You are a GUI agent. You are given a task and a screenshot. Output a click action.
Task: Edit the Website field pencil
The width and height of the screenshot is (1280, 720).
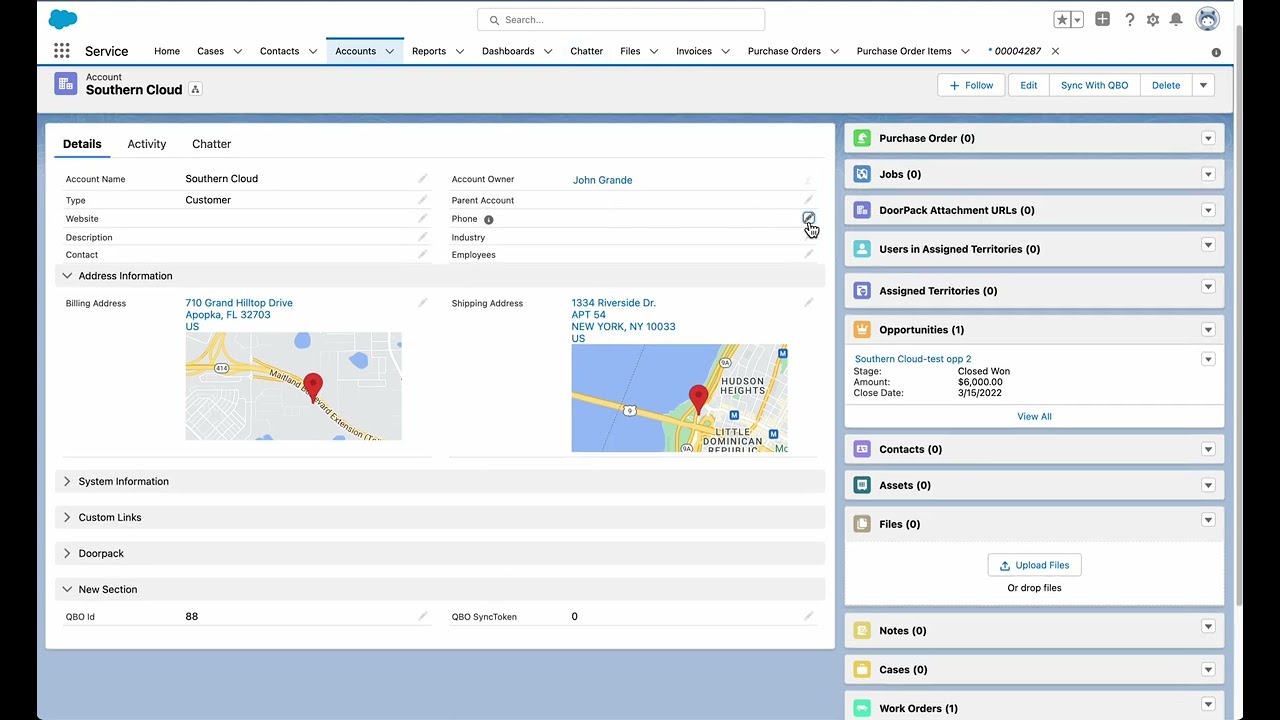423,218
